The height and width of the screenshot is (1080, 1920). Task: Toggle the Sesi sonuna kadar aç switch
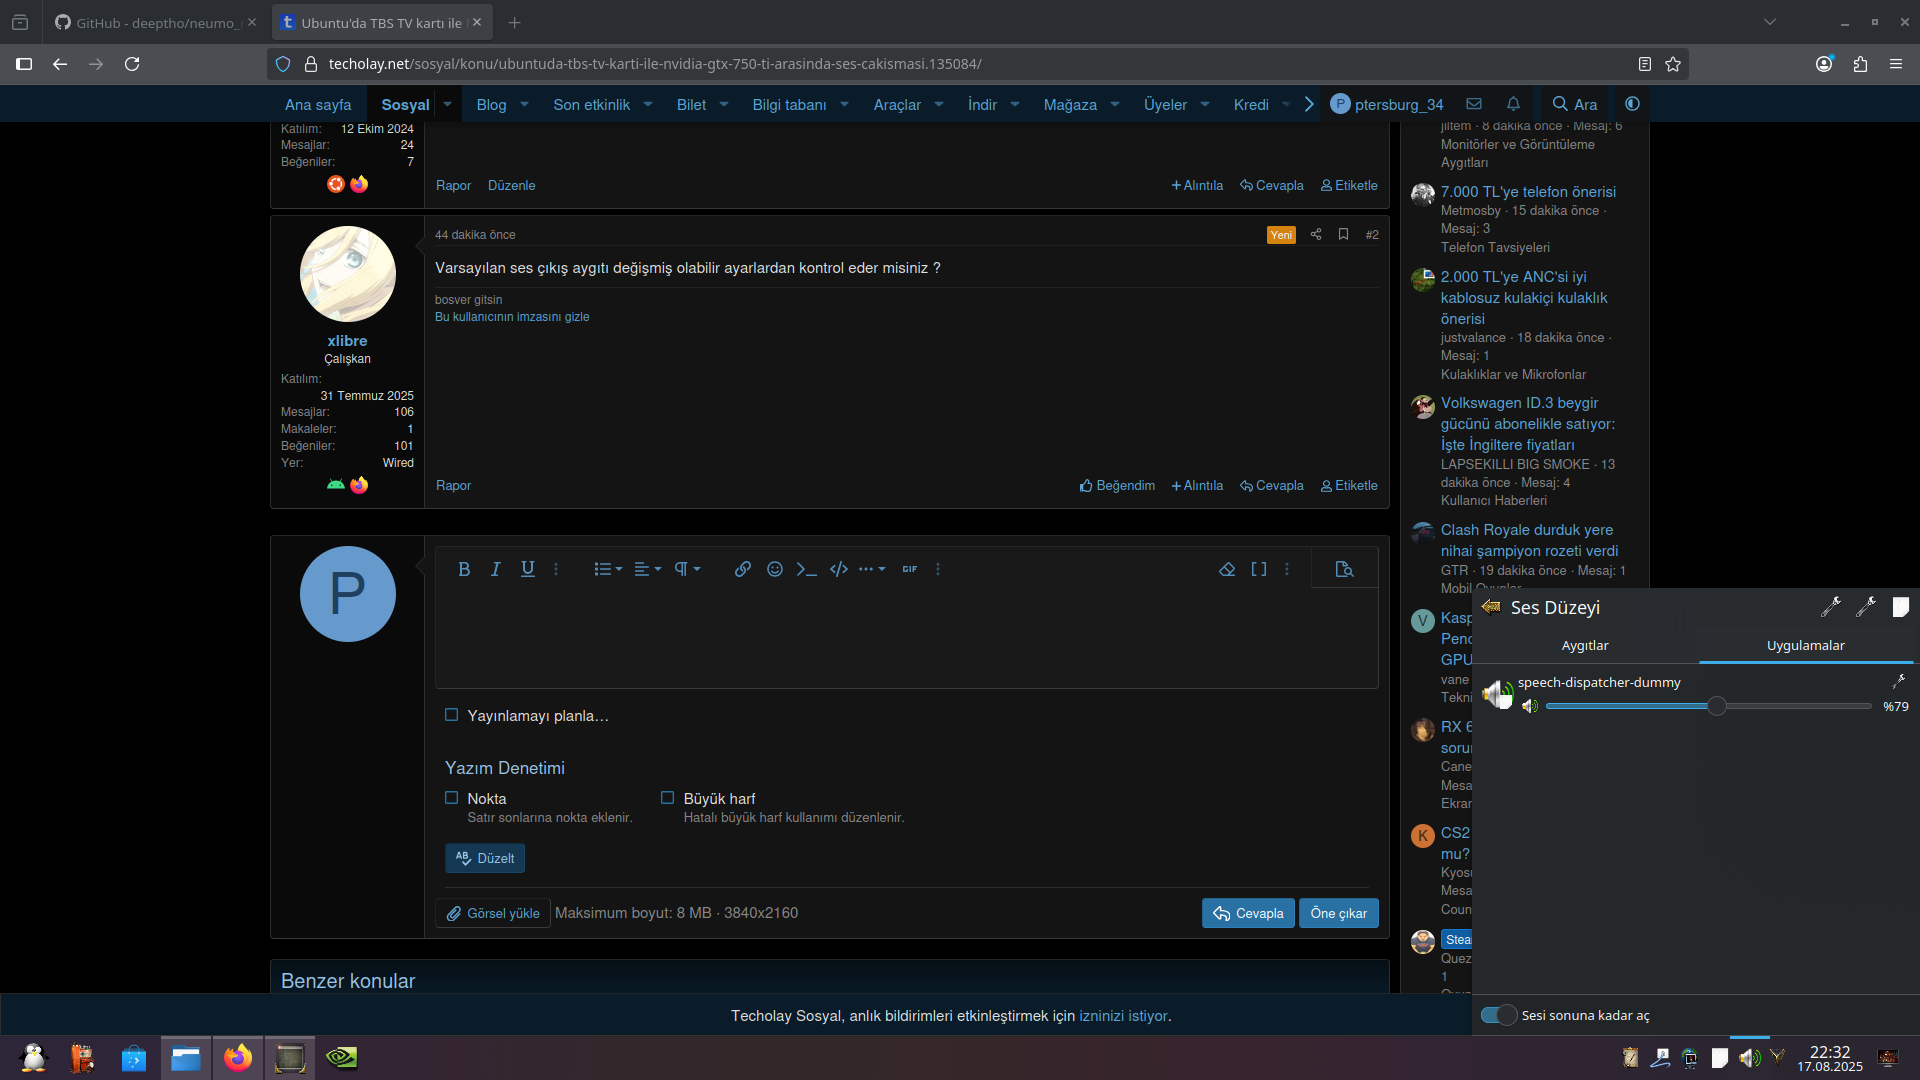point(1499,1015)
